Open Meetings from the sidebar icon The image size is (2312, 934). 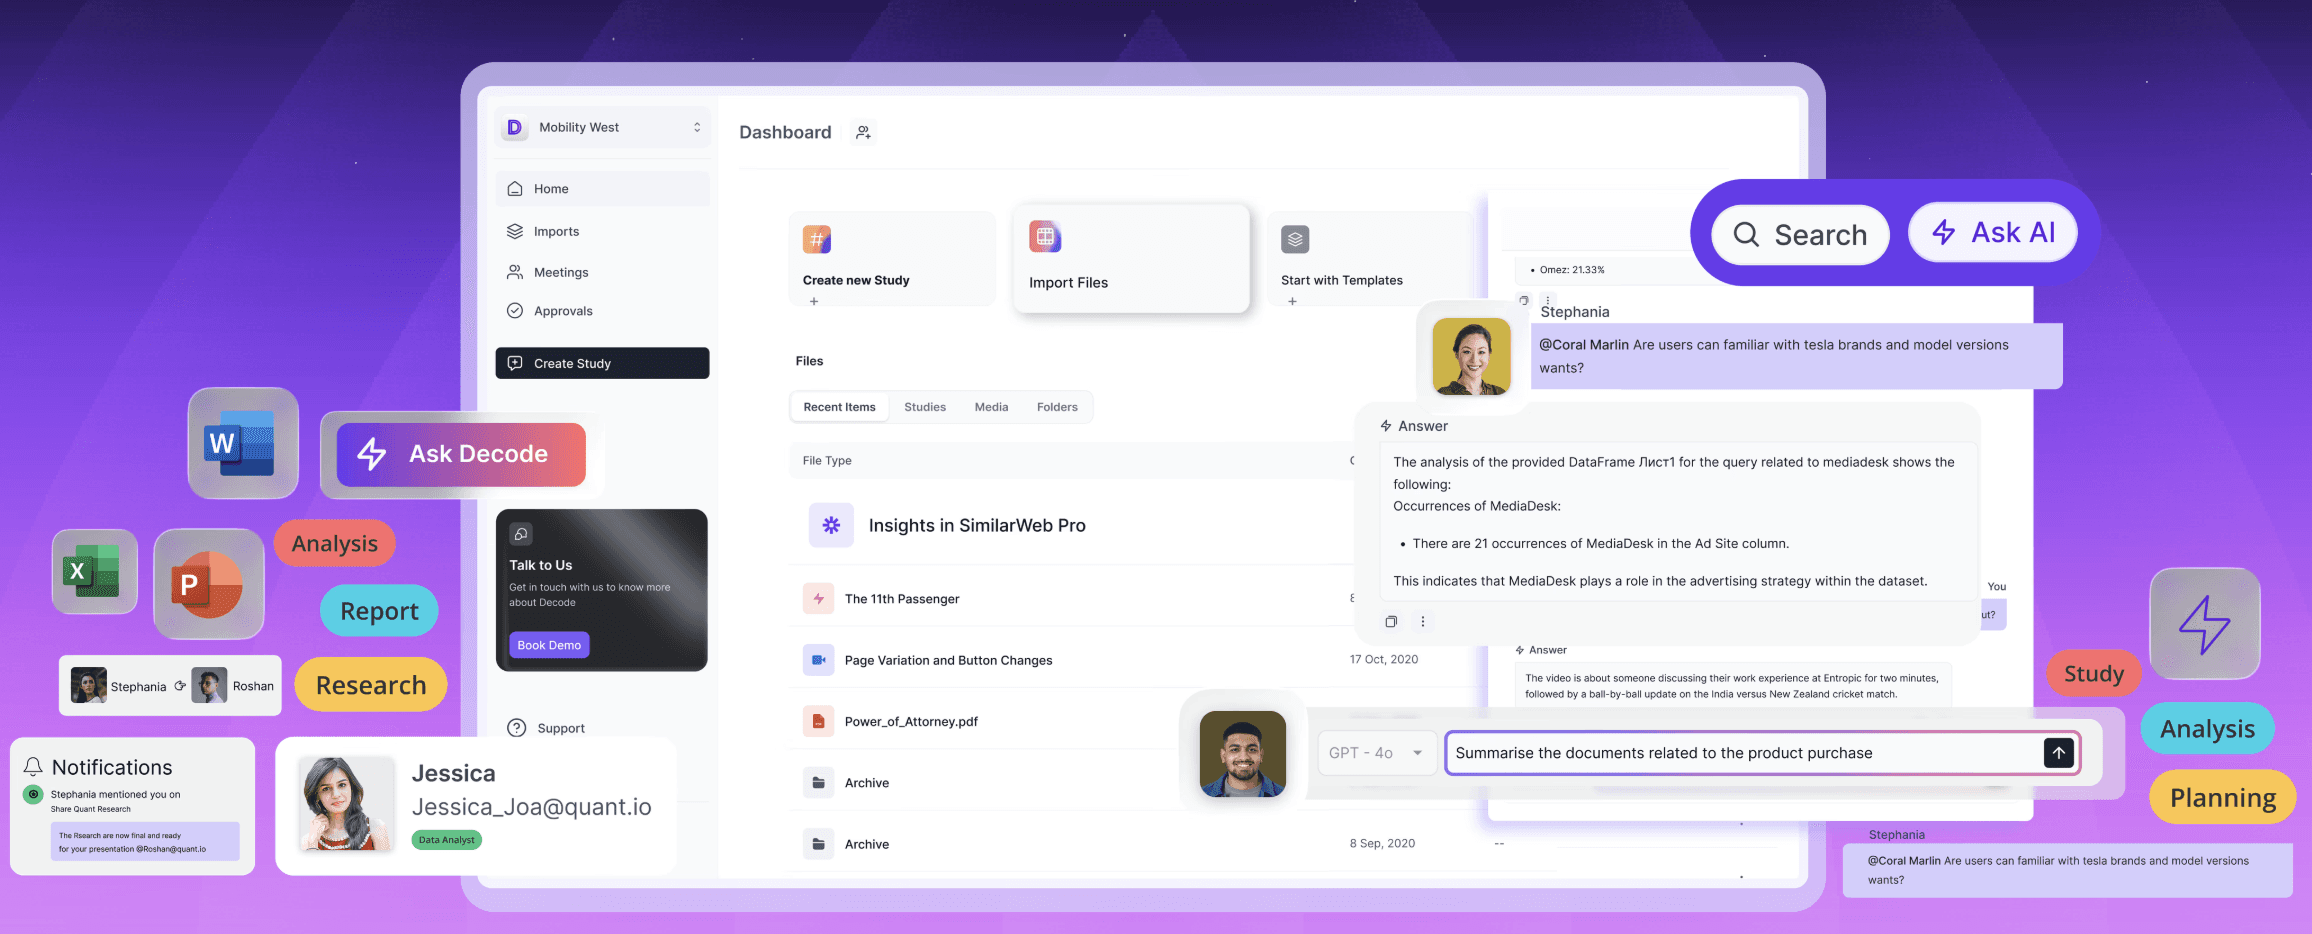516,271
